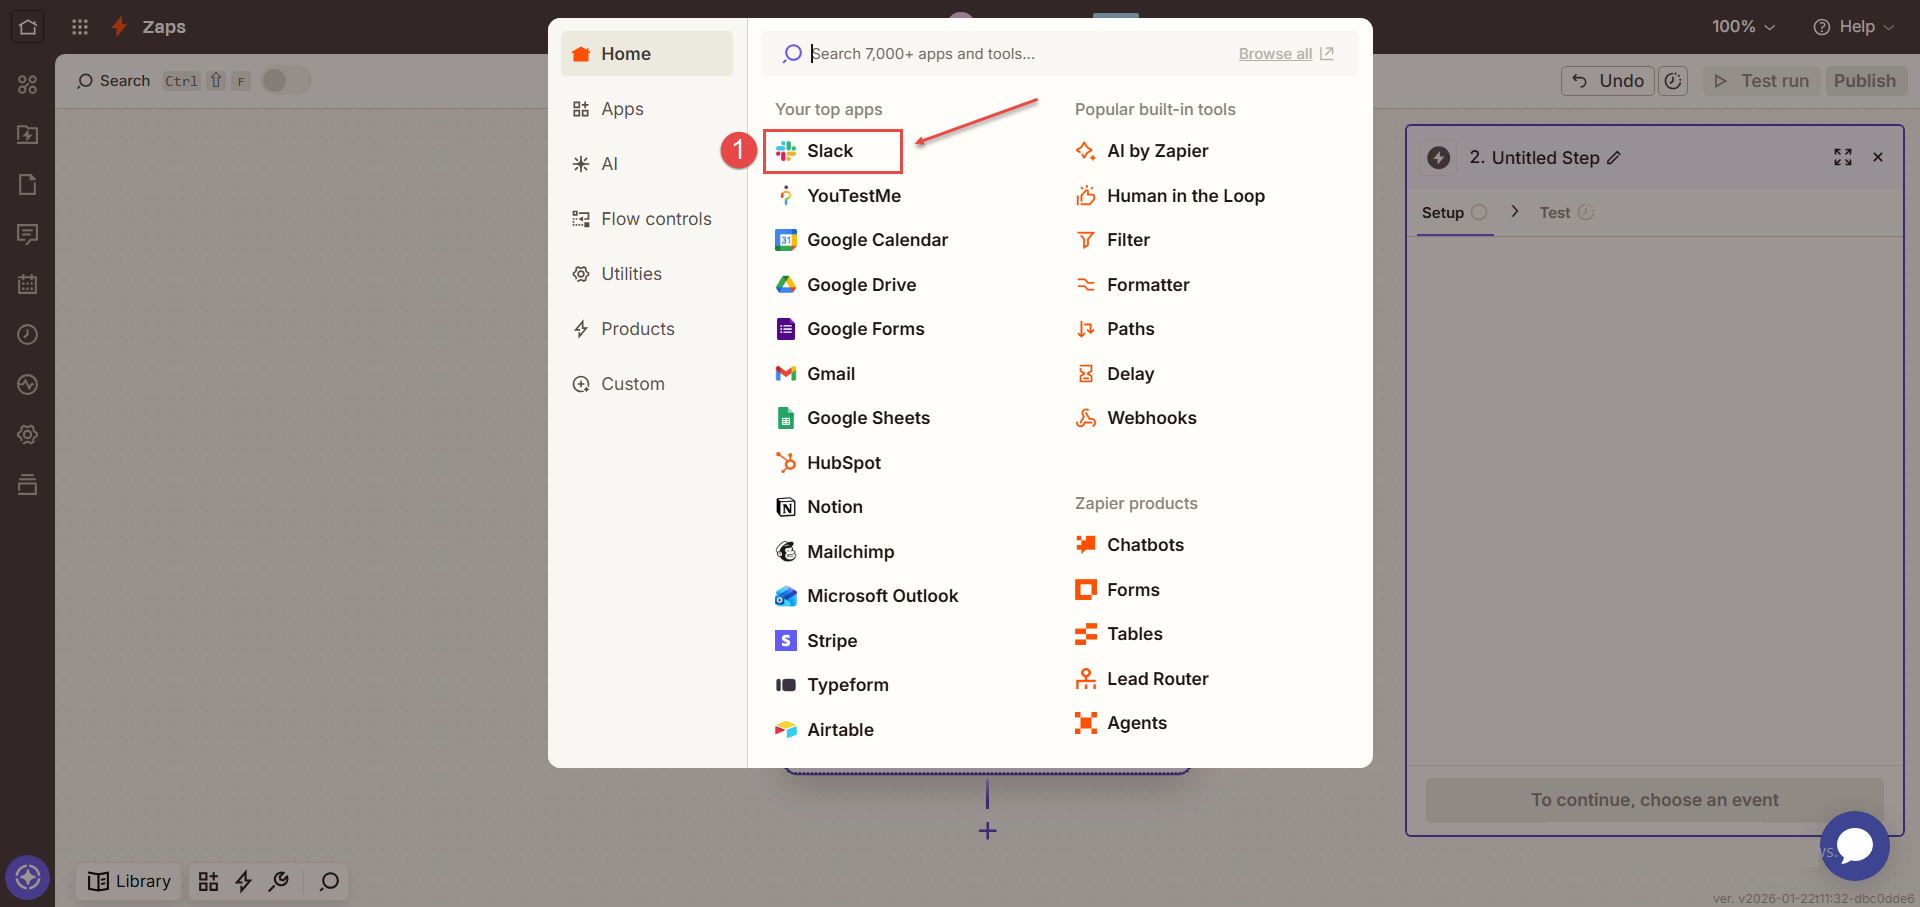Screen dimensions: 1920x907
Task: Choose the Google Calendar app
Action: (x=876, y=240)
